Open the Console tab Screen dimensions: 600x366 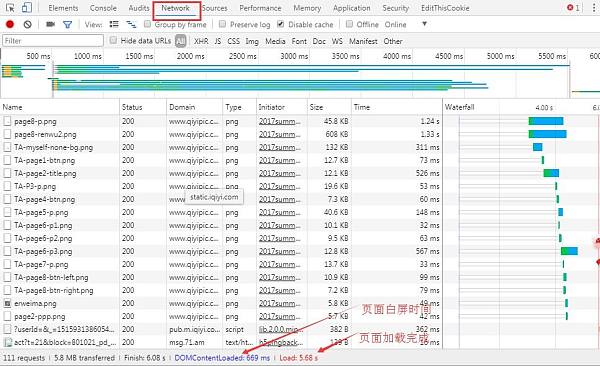103,8
